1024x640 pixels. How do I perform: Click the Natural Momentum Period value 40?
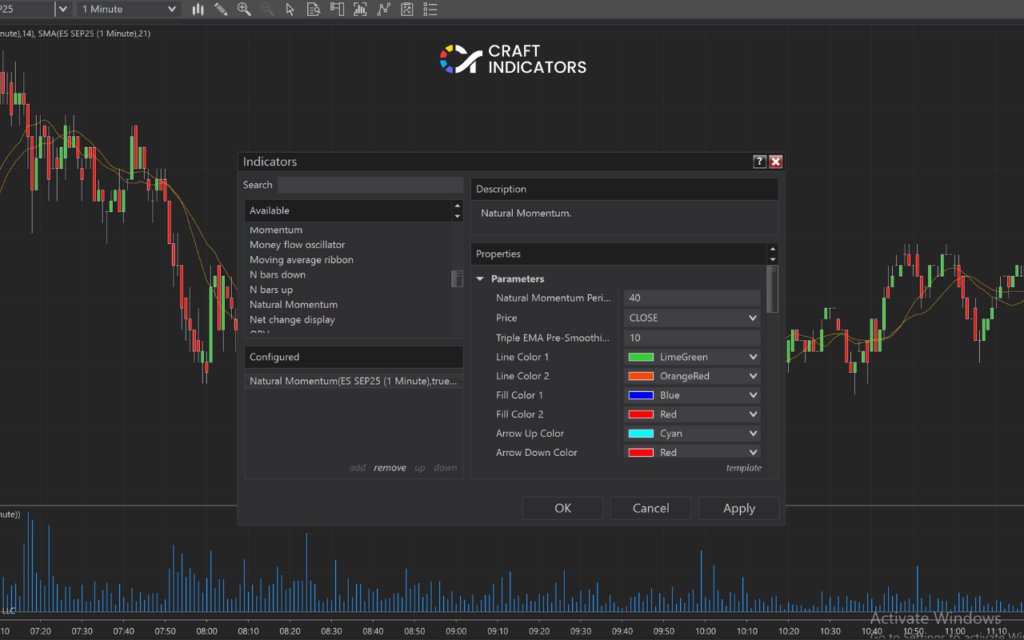click(692, 298)
